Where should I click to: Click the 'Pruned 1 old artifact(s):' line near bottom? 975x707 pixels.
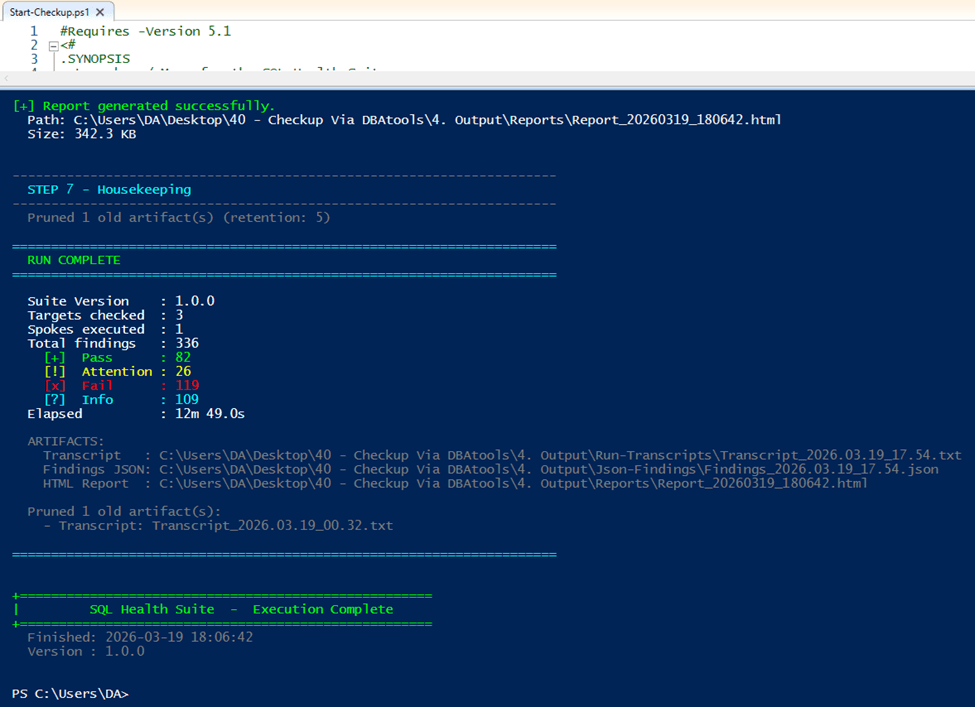pyautogui.click(x=124, y=512)
